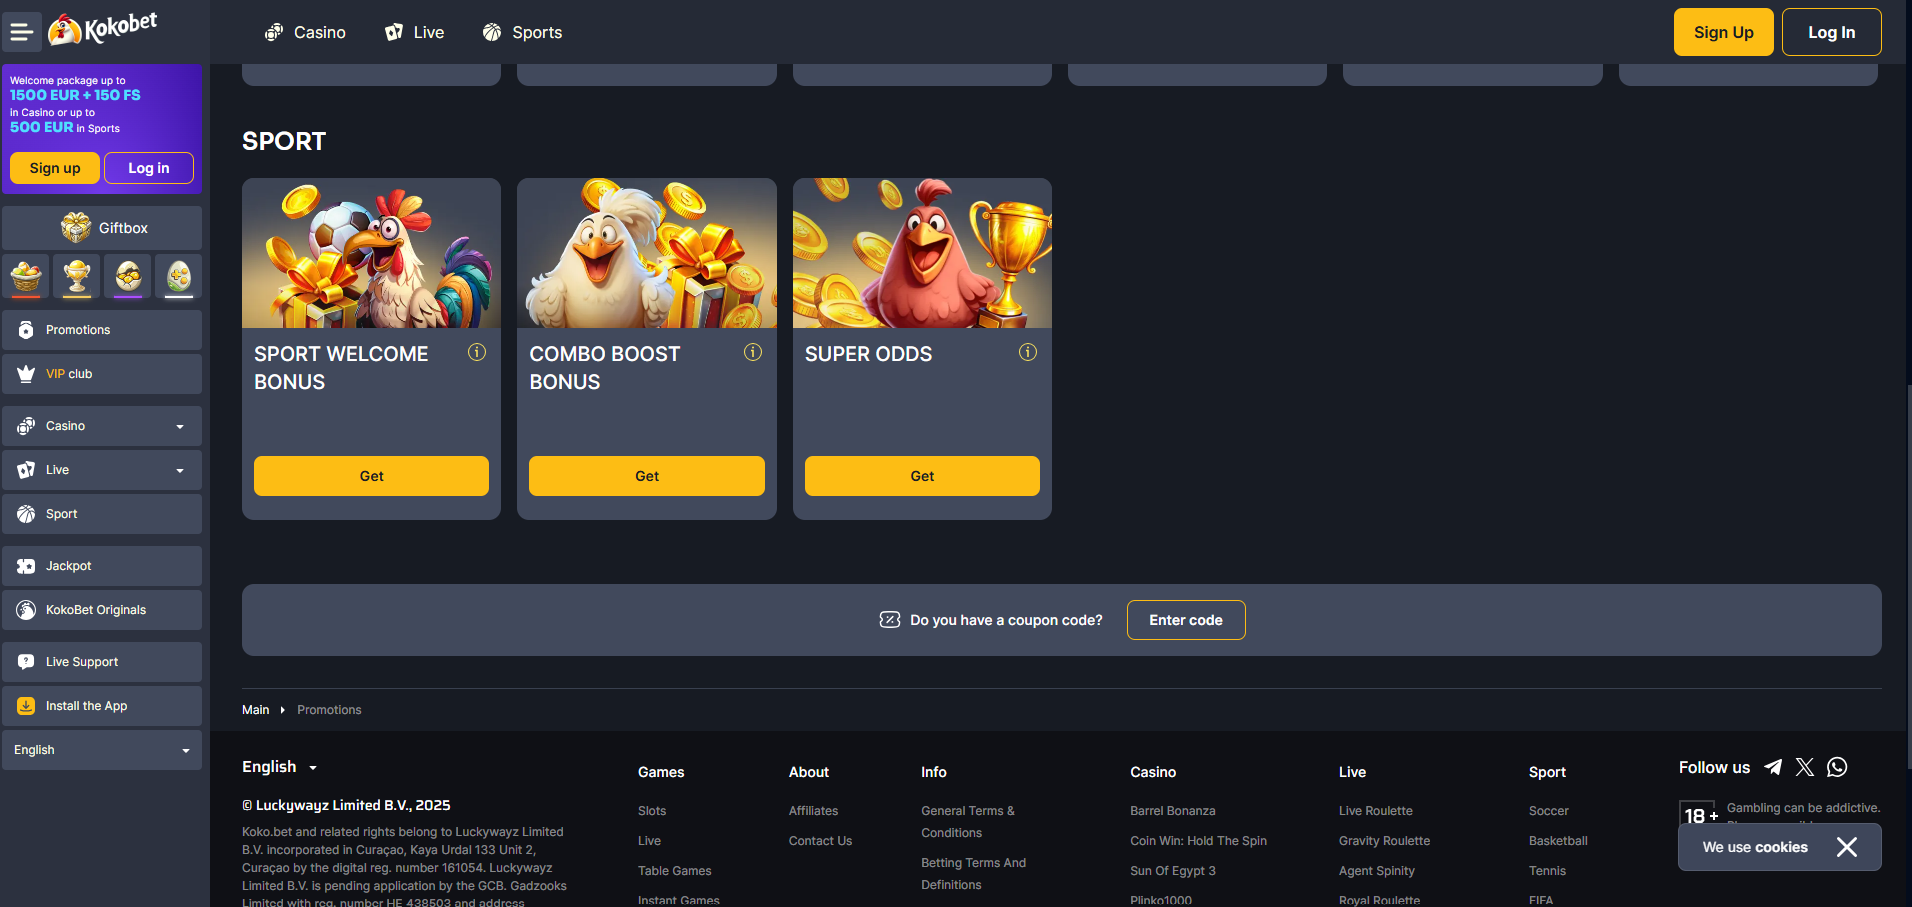
Task: Open General Terms & Conditions link
Action: click(x=968, y=822)
